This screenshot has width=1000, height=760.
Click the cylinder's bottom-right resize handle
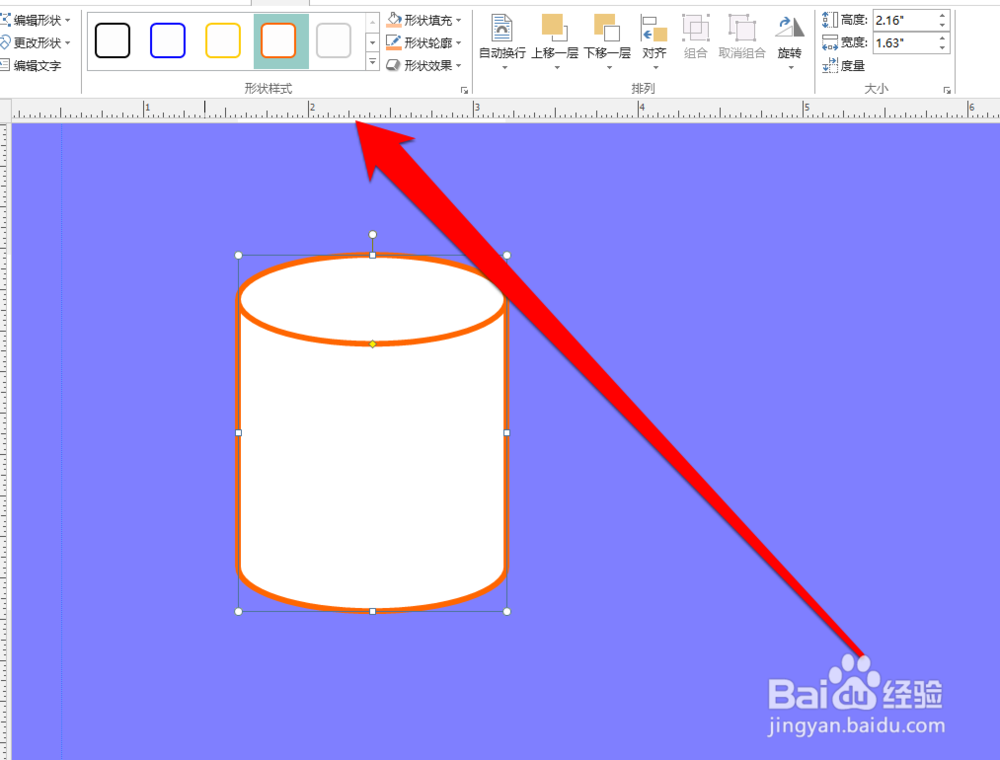pyautogui.click(x=507, y=611)
